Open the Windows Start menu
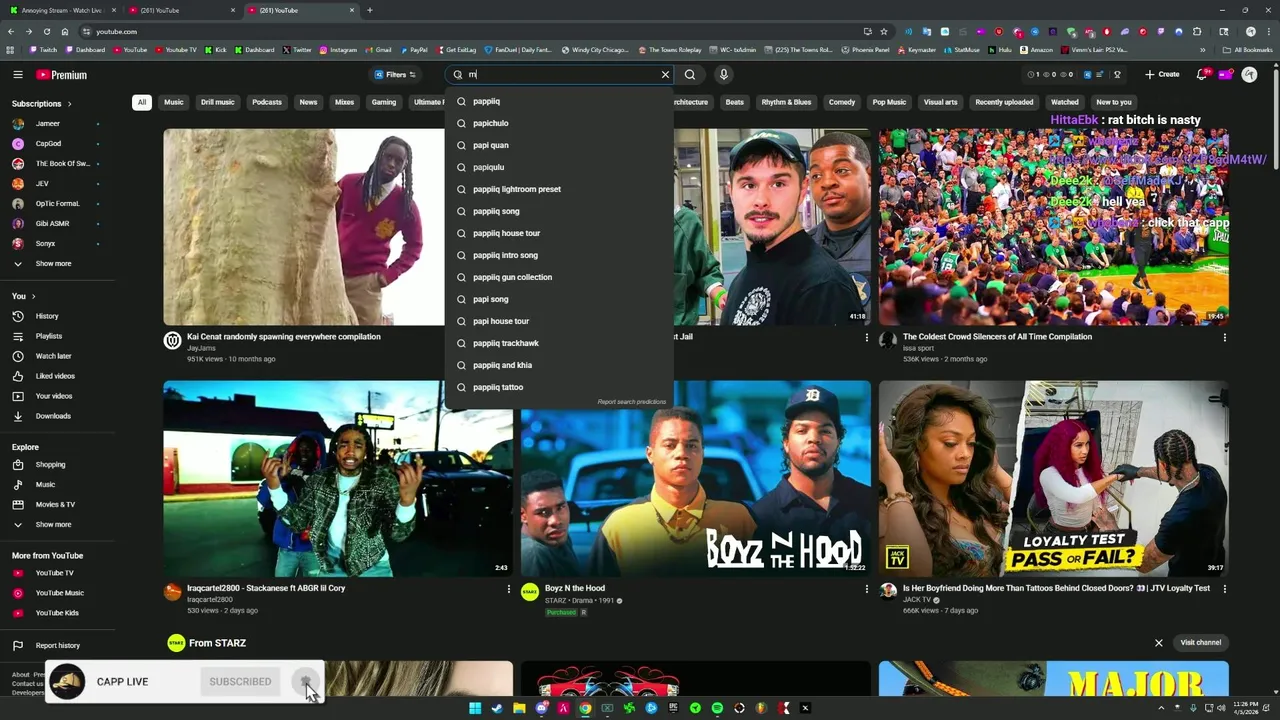Screen dimensions: 1280x720 pyautogui.click(x=475, y=708)
